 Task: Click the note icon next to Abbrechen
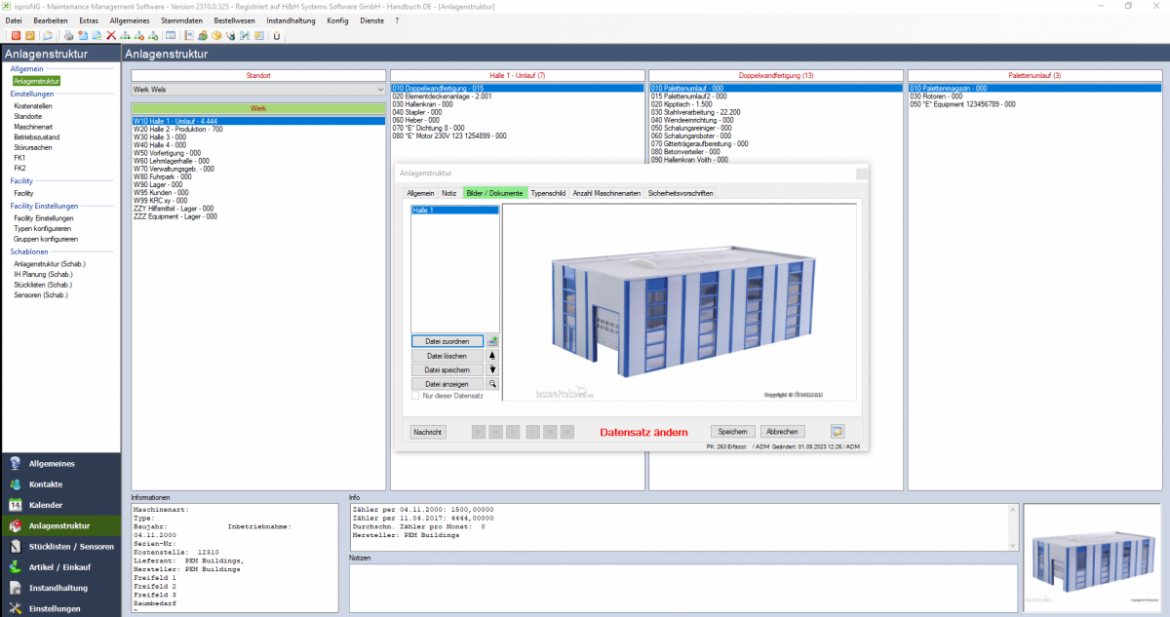[x=837, y=431]
